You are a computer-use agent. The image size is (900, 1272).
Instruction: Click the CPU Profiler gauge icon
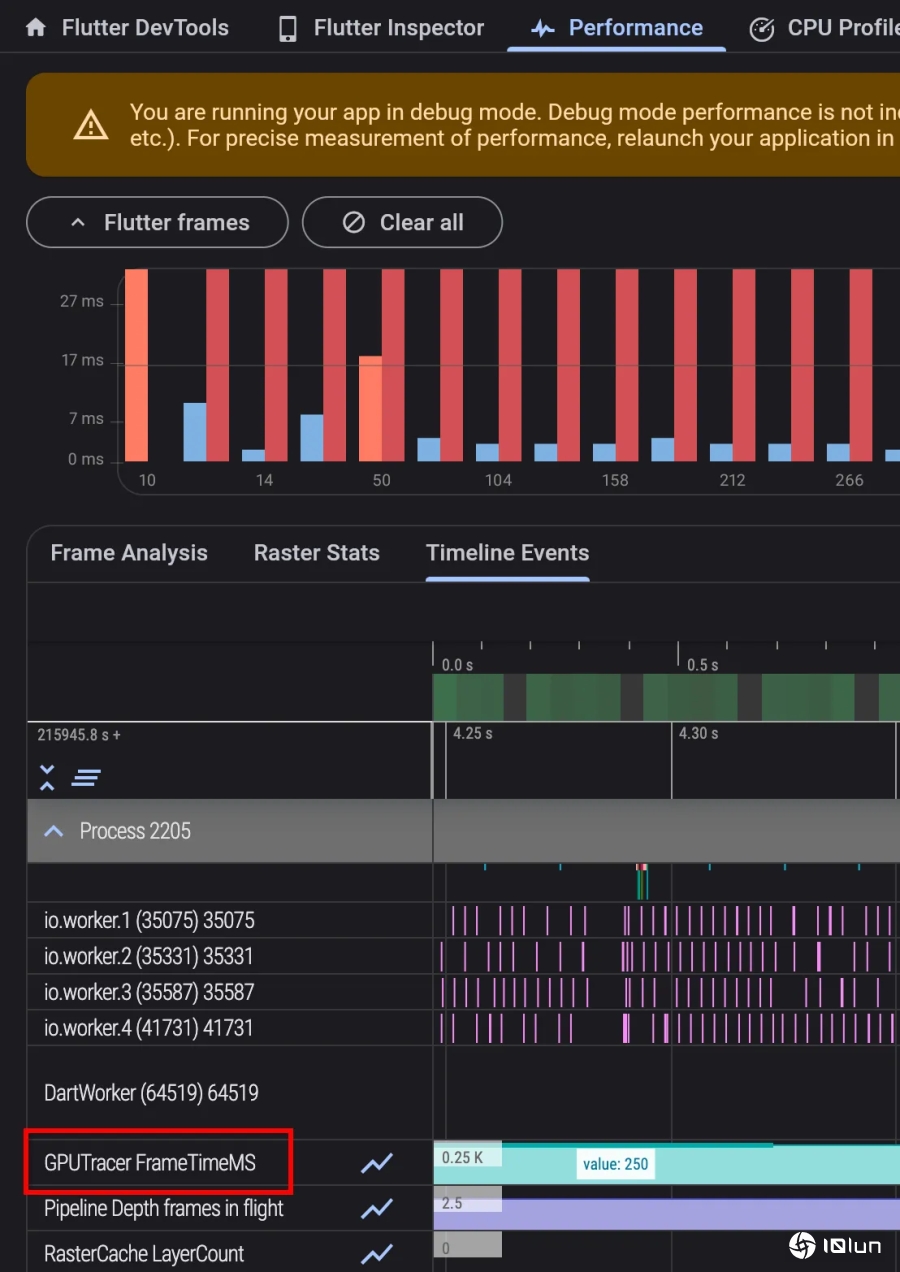click(762, 29)
